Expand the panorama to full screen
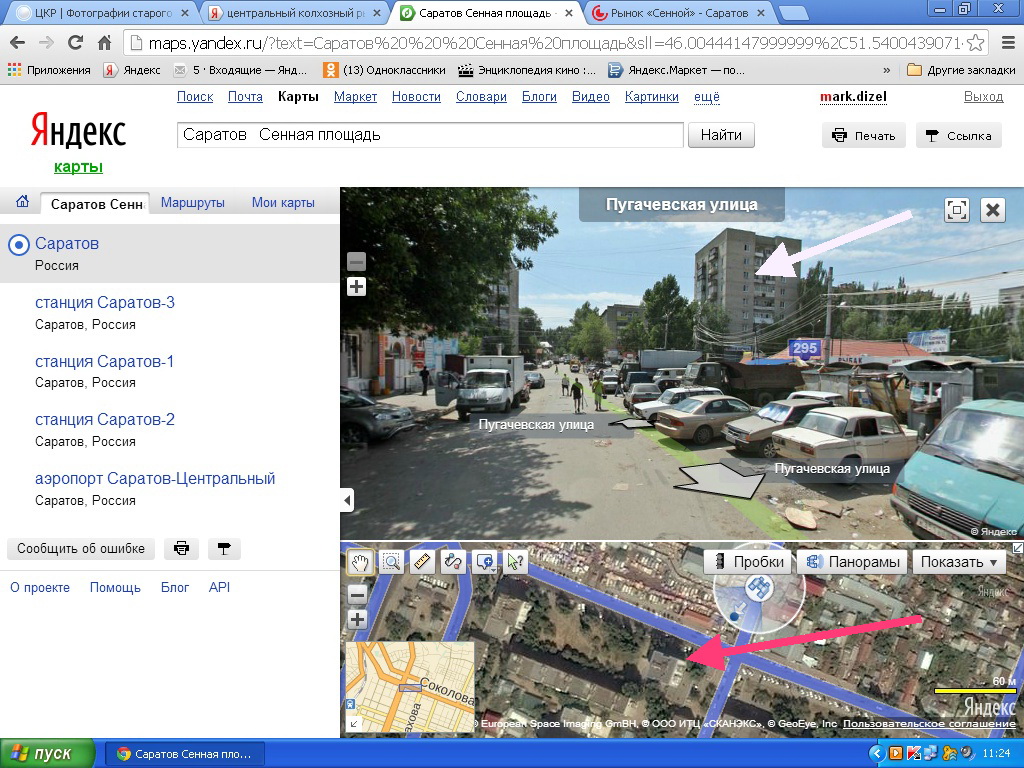This screenshot has height=768, width=1024. [957, 210]
